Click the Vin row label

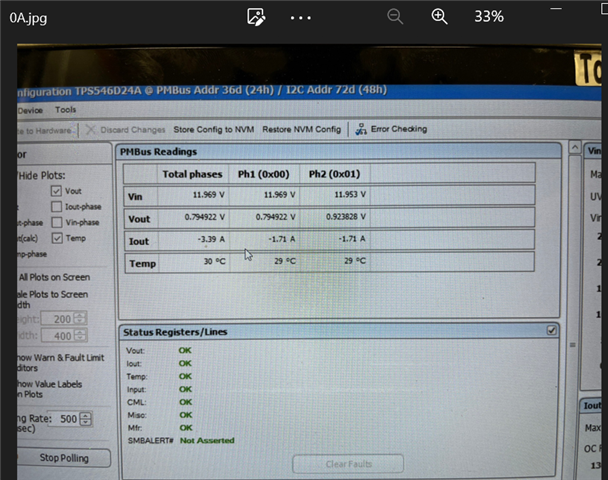pyautogui.click(x=135, y=197)
